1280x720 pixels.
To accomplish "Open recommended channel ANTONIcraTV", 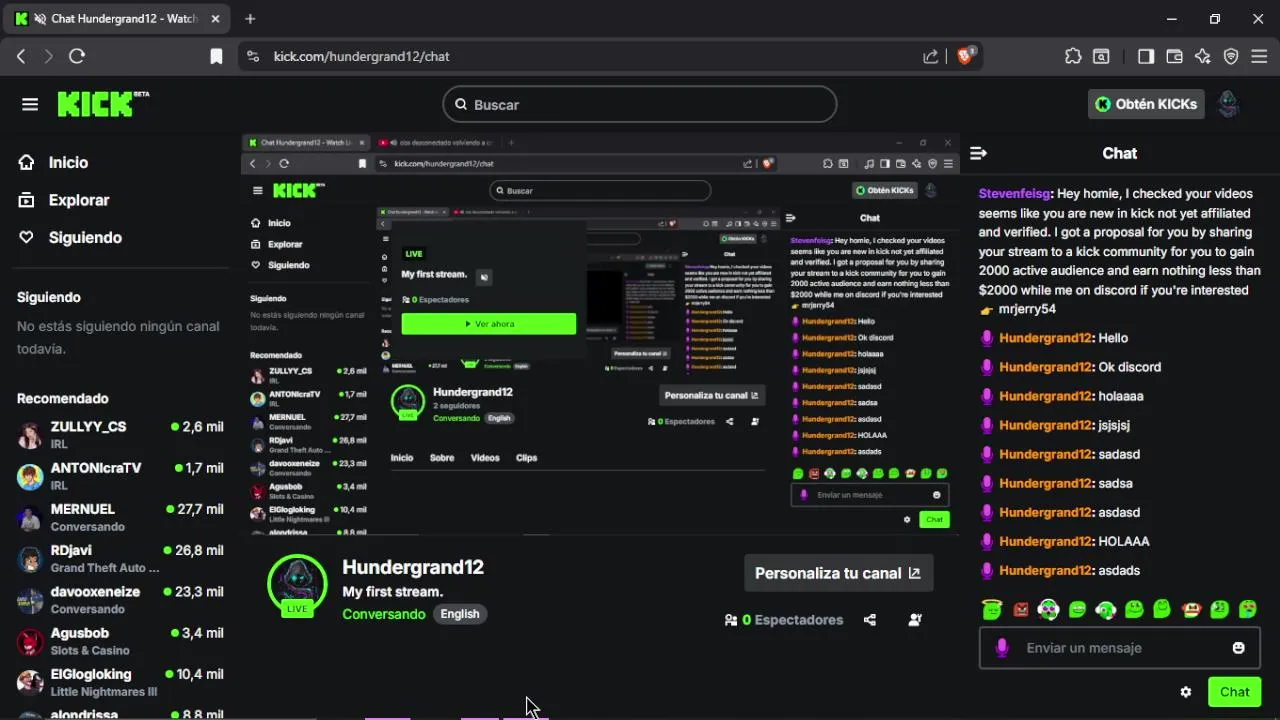I will click(x=120, y=476).
